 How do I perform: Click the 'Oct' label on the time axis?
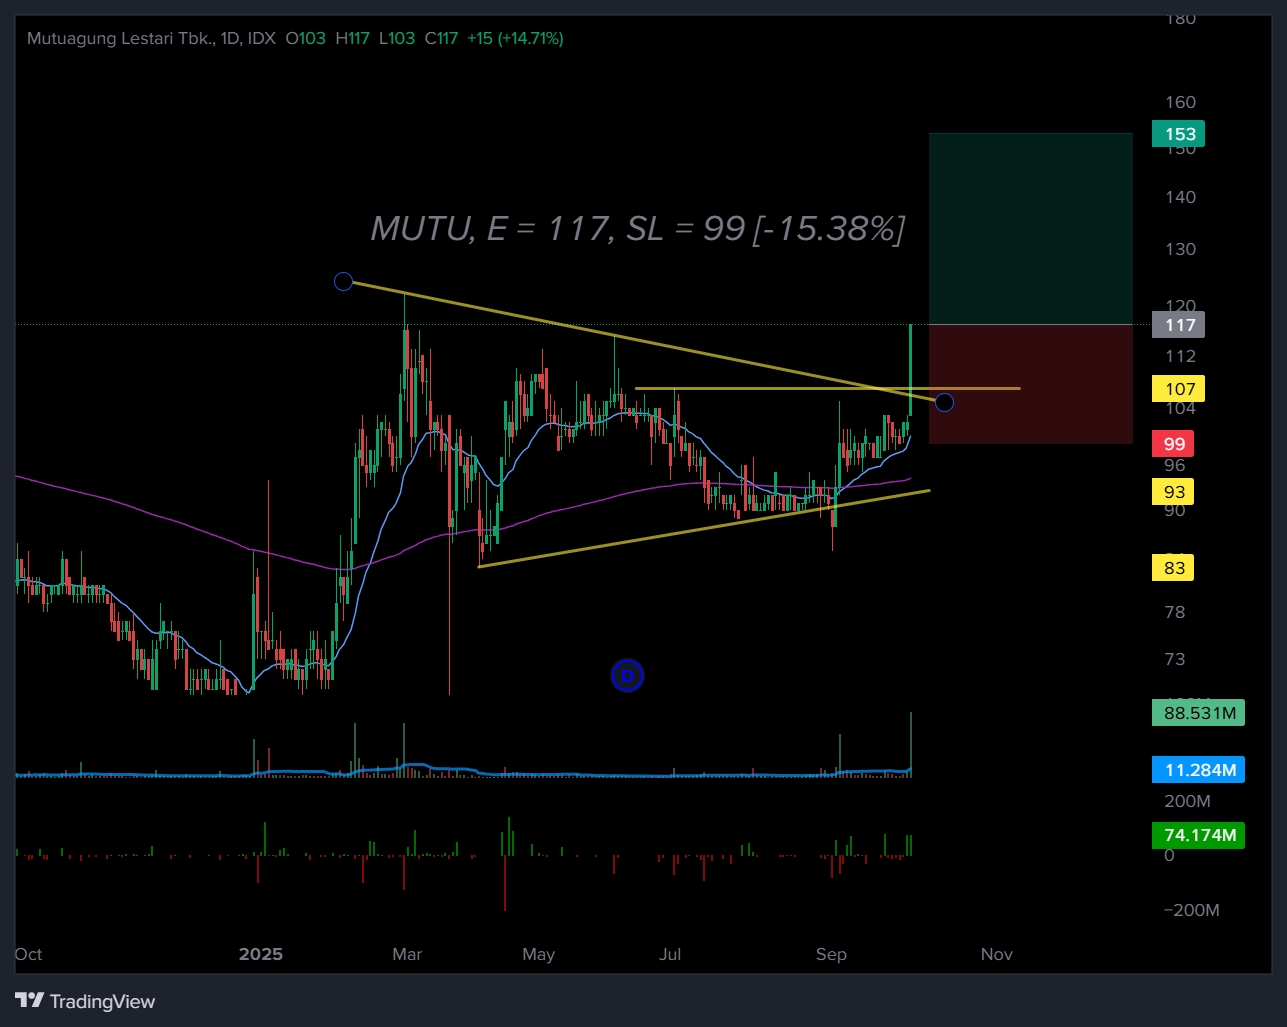pyautogui.click(x=28, y=954)
